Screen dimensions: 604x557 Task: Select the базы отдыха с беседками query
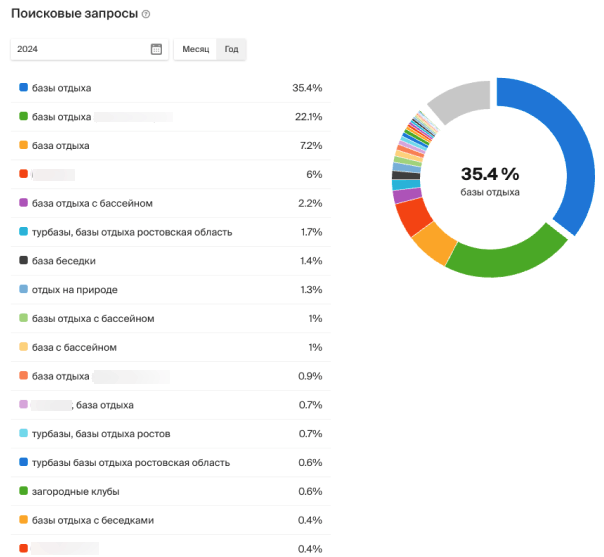coord(93,520)
